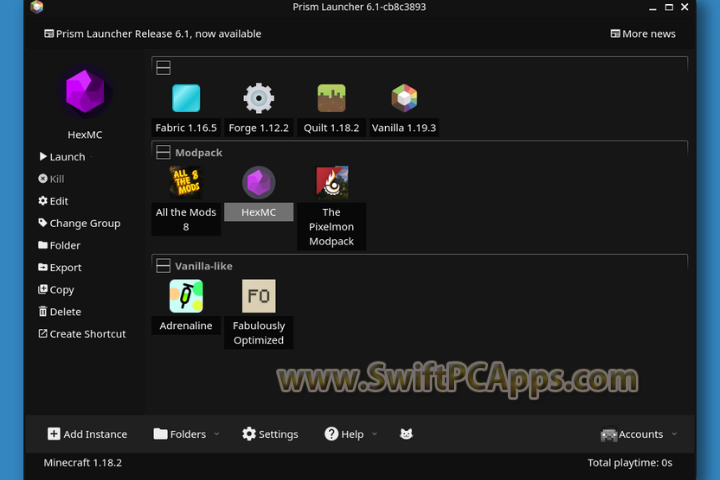Select the Forge 1.12.2 gear icon
Screen dimensions: 720x480
coord(259,98)
